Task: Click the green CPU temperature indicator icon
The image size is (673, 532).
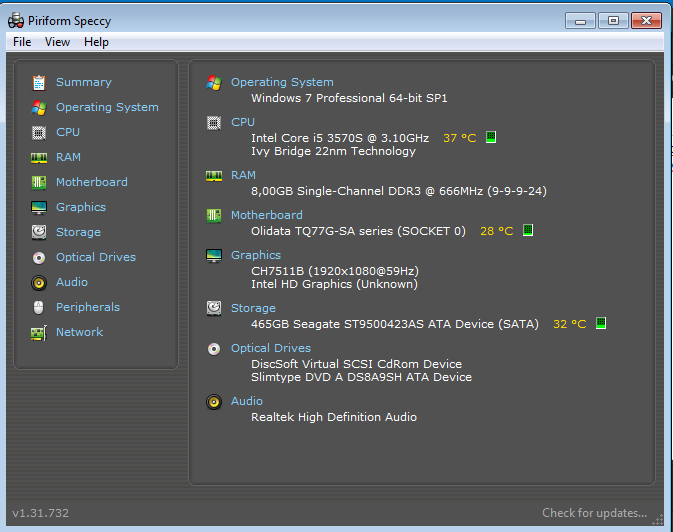Action: click(491, 137)
